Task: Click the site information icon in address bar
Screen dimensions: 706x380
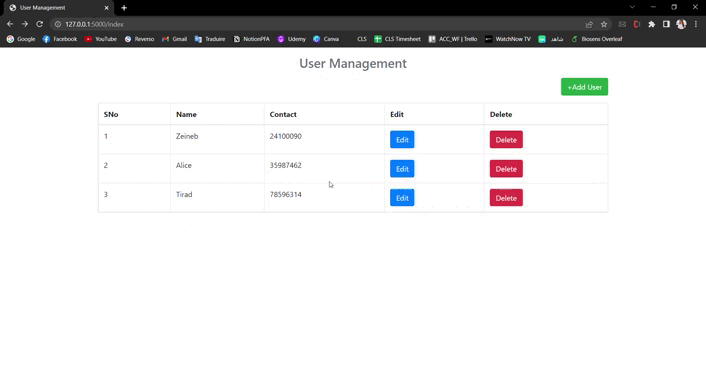Action: point(58,24)
